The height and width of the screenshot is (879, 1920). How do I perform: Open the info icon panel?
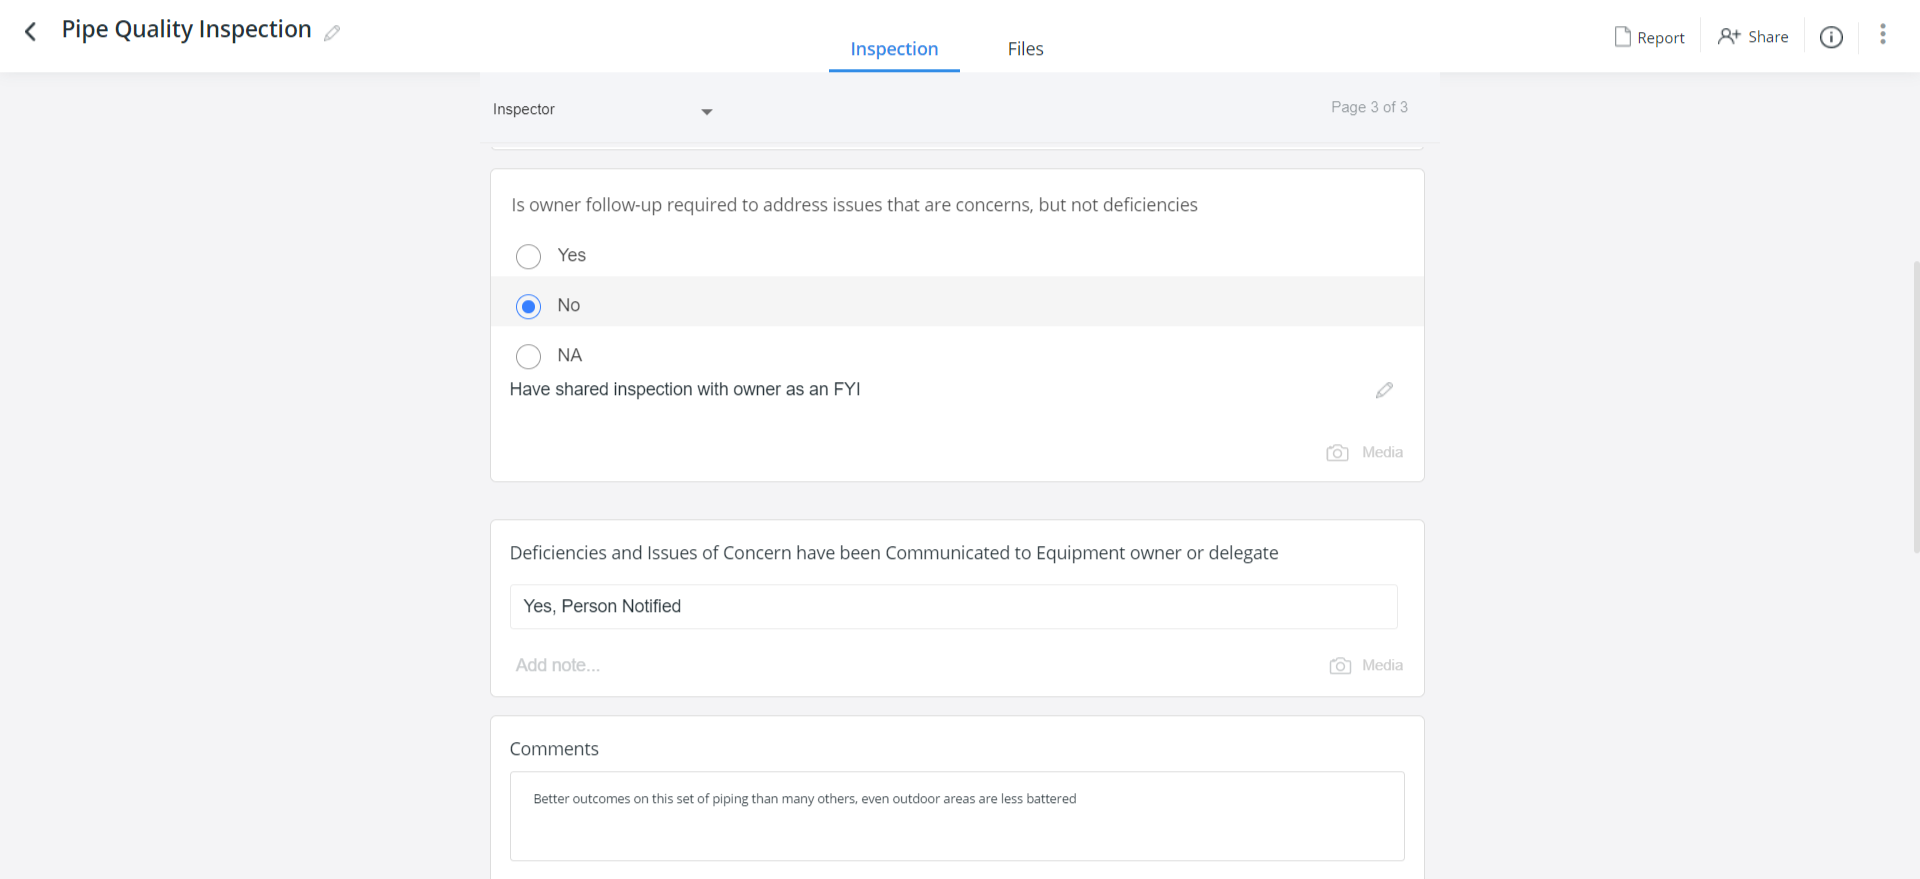coord(1831,37)
